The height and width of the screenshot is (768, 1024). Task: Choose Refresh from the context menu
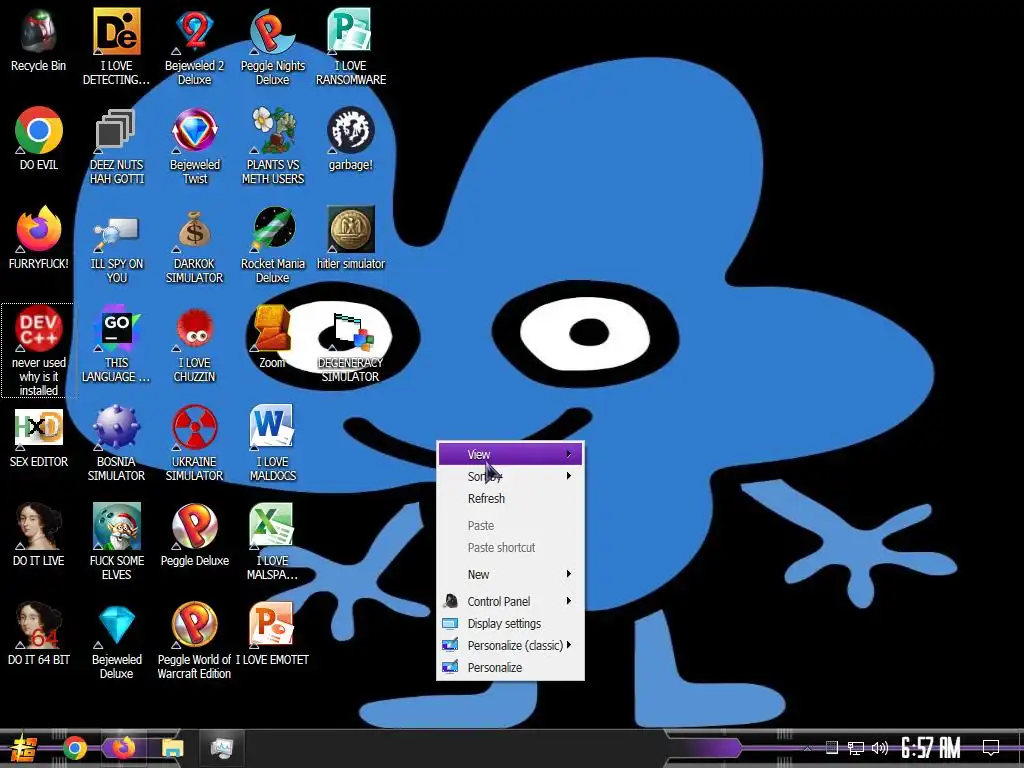[510, 498]
